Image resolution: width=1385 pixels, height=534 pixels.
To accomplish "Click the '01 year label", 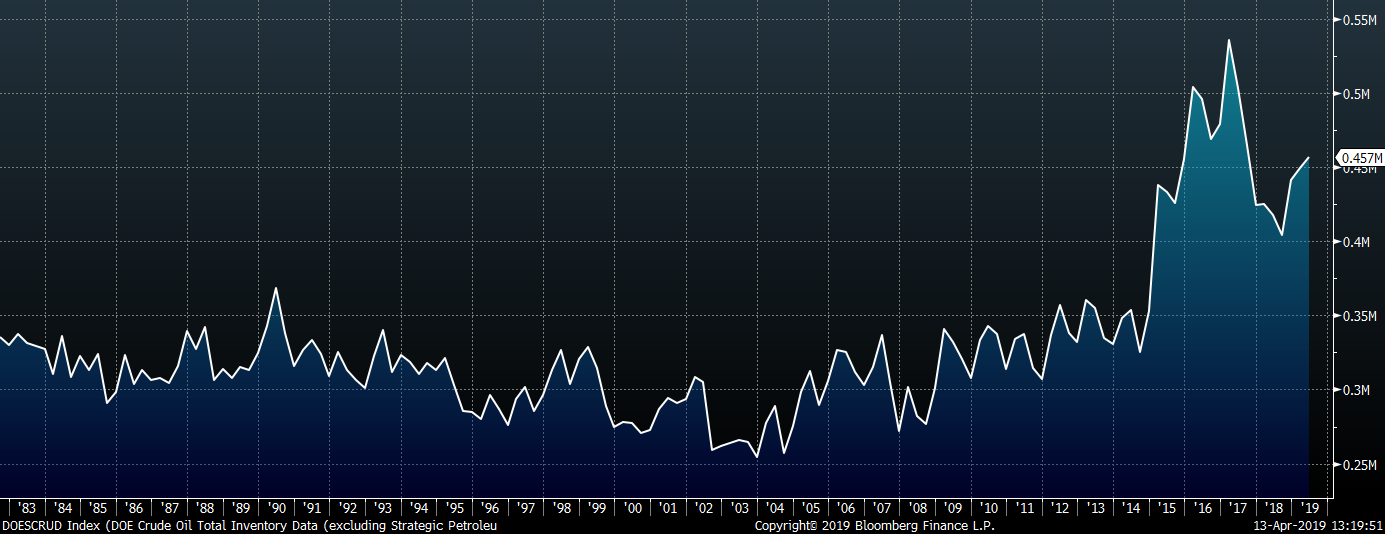I will [x=669, y=508].
